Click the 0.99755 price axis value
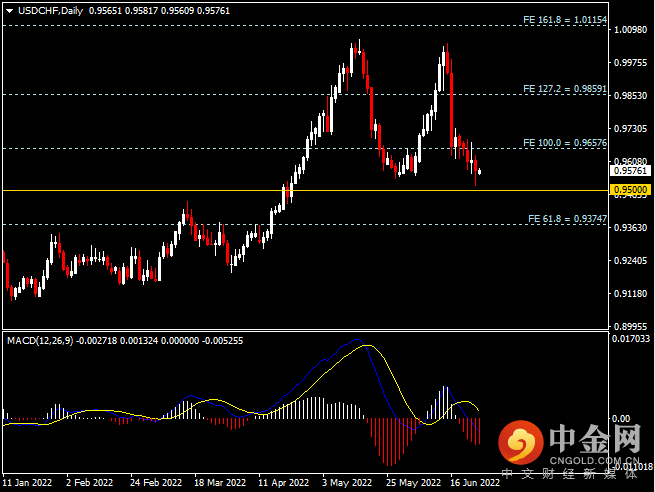The height and width of the screenshot is (492, 655). [630, 63]
